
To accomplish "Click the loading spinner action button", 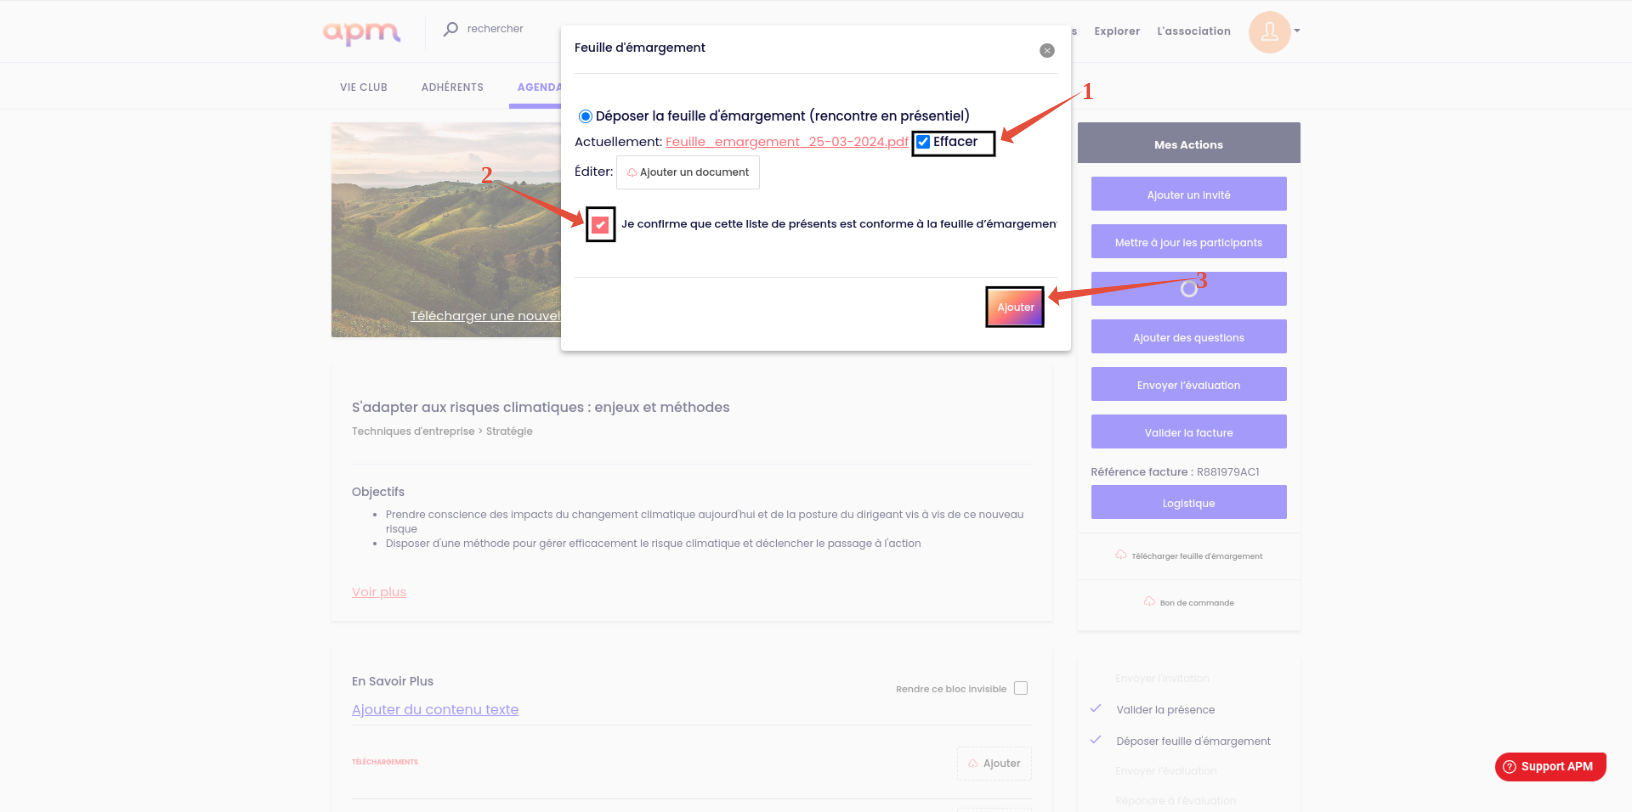I will point(1189,289).
